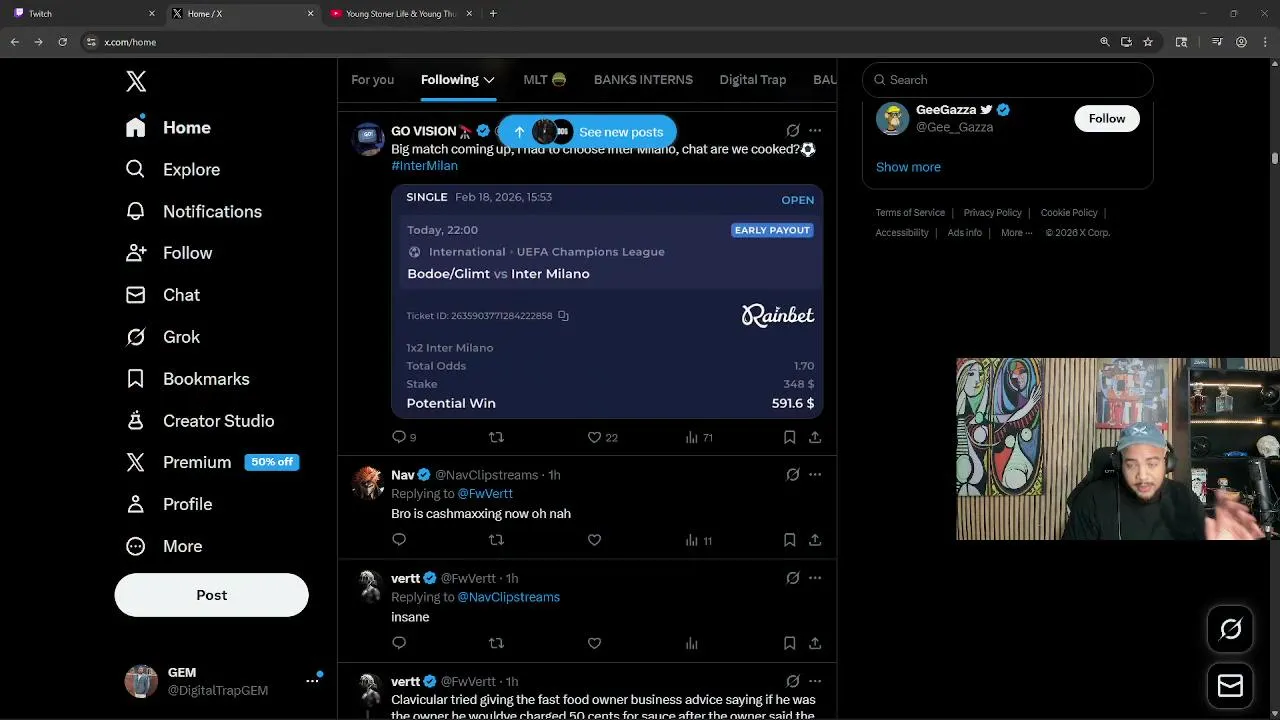Click Grok icon on GO VISION post
Image resolution: width=1280 pixels, height=720 pixels.
click(793, 131)
